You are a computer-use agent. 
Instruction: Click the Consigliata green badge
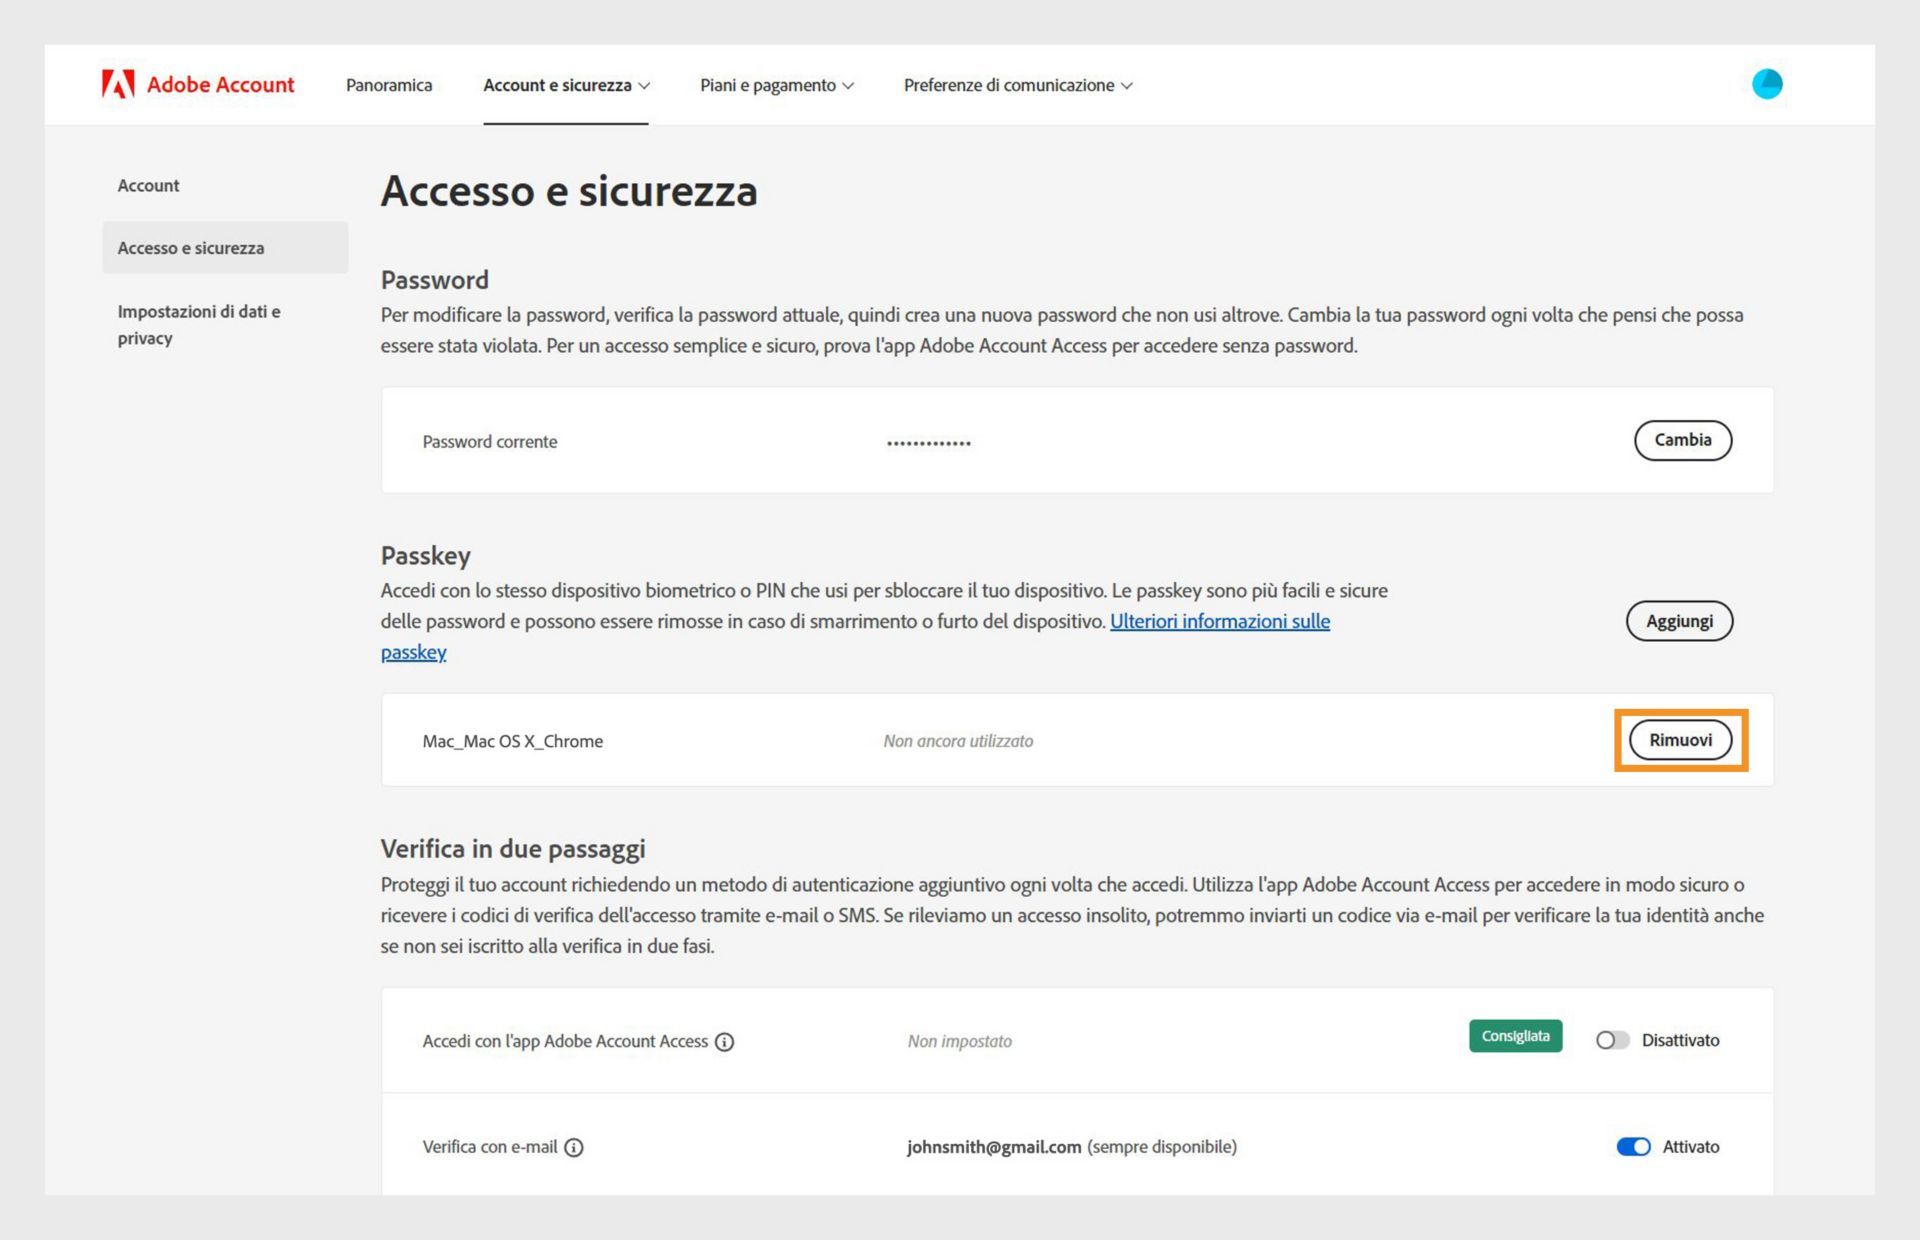pos(1515,1036)
